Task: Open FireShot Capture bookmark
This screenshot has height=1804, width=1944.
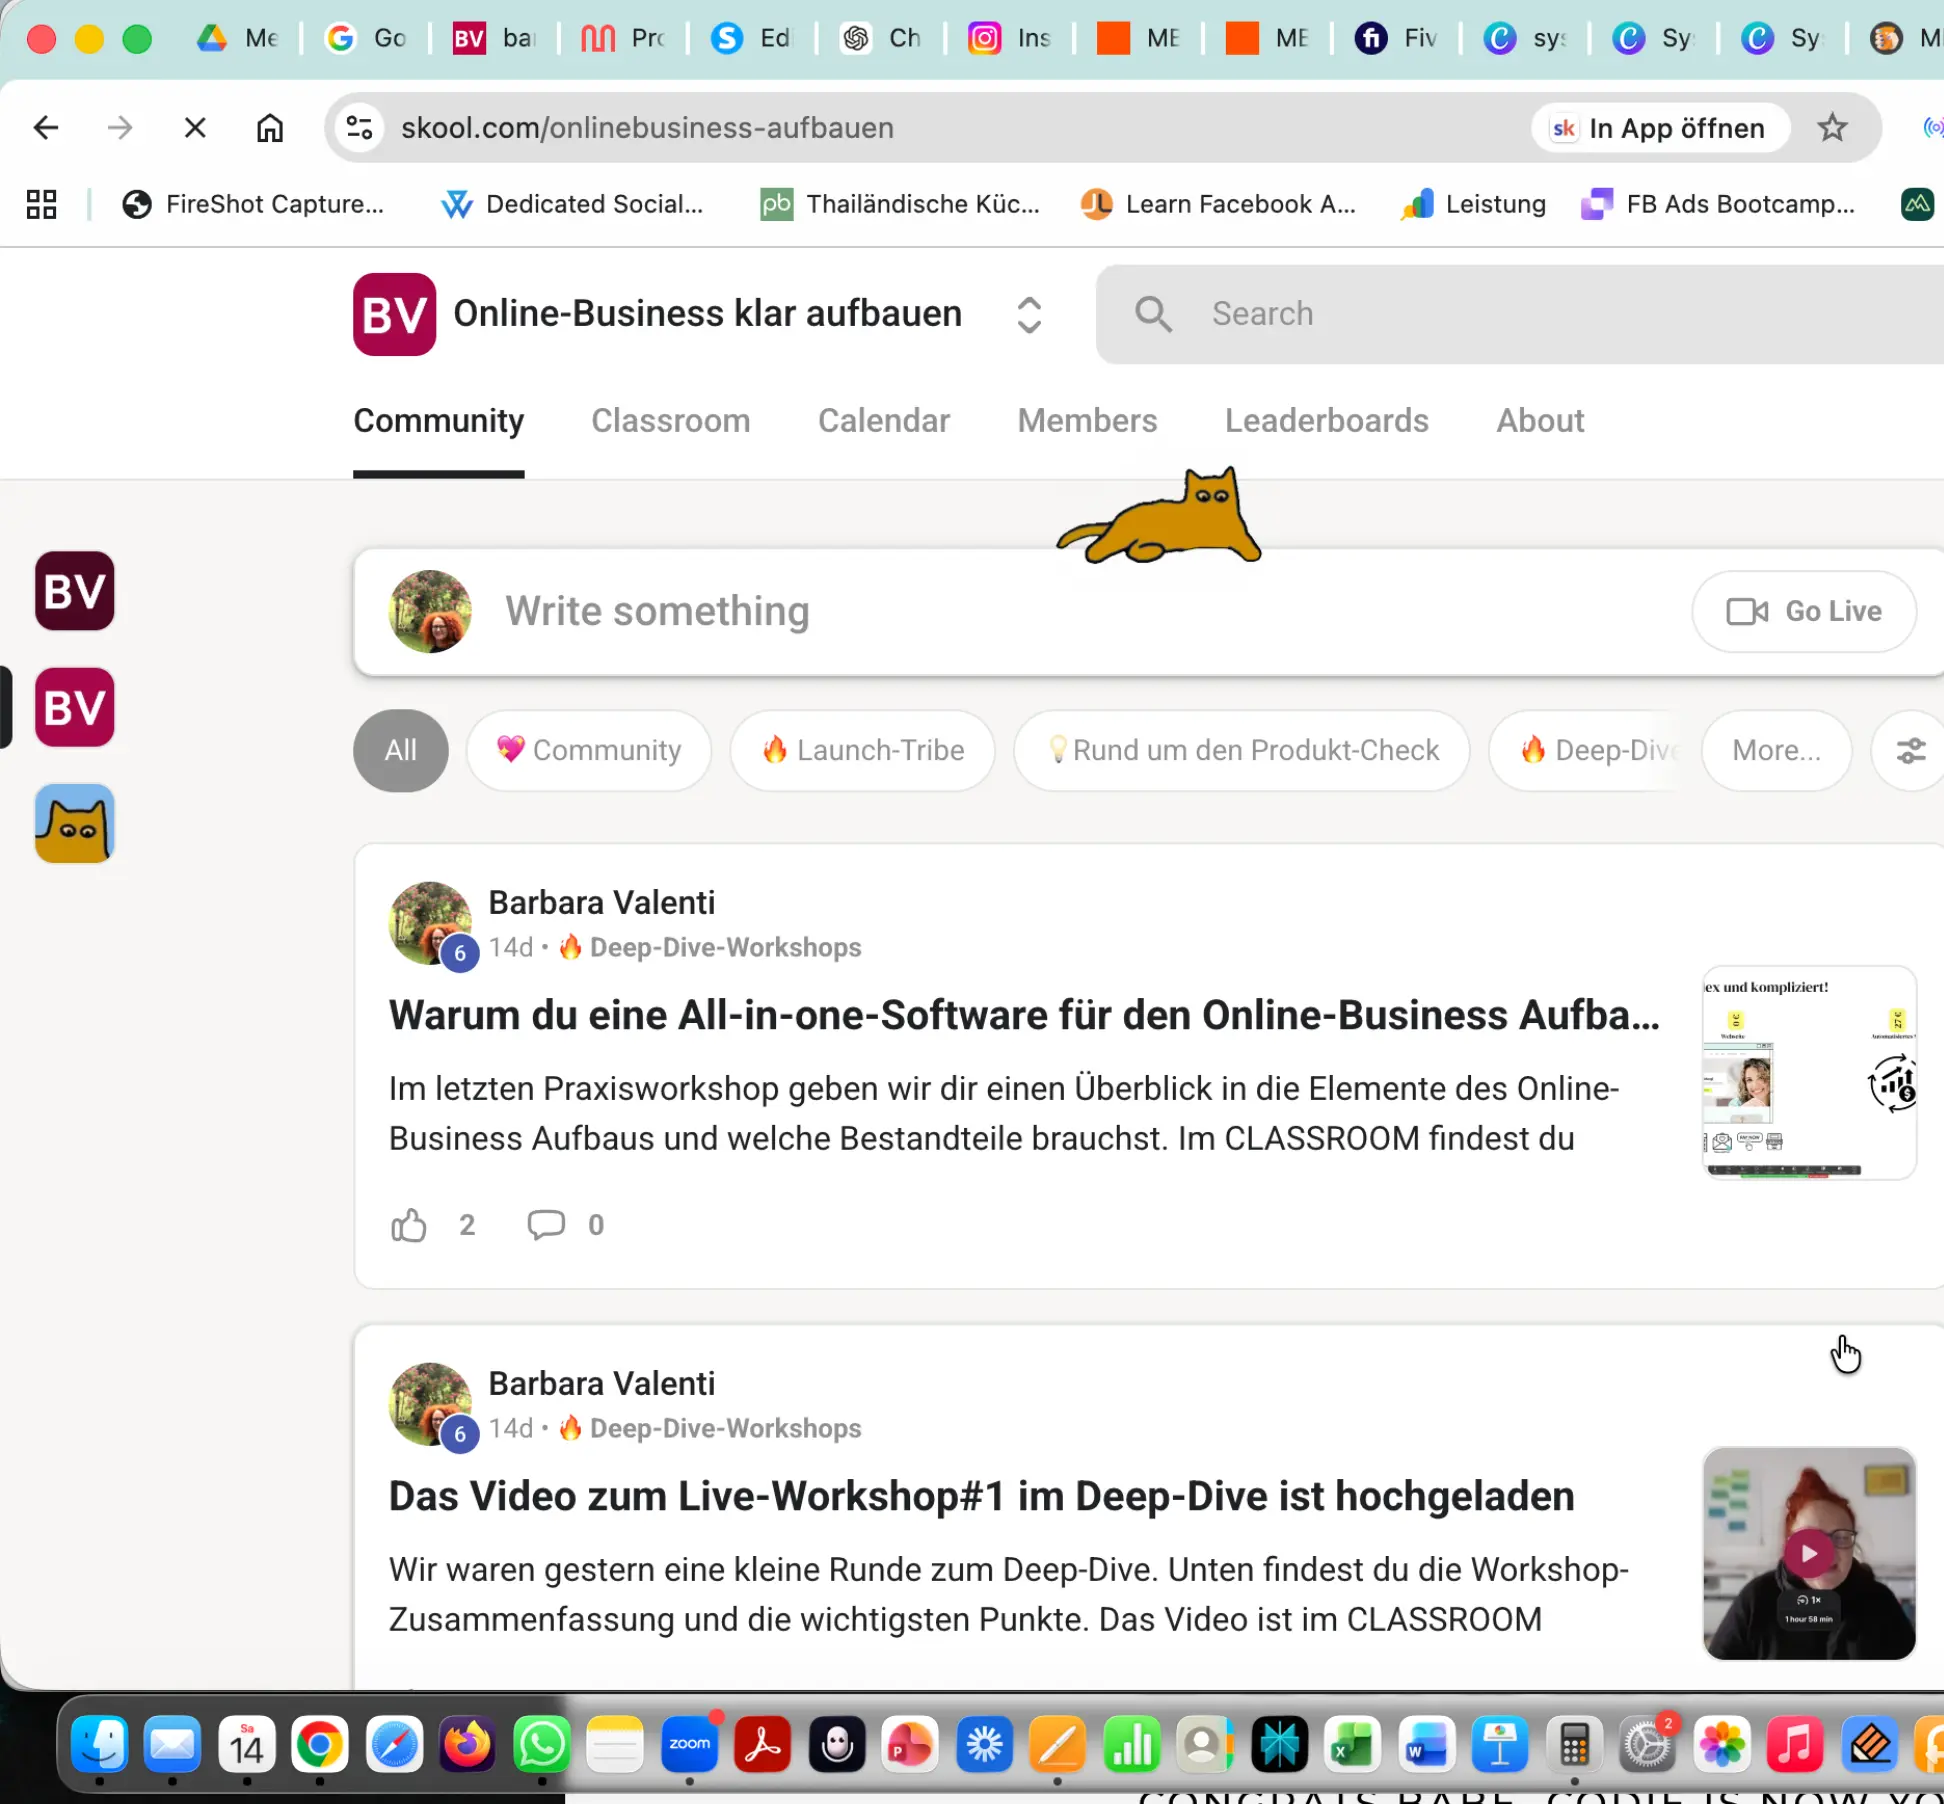Action: tap(253, 204)
